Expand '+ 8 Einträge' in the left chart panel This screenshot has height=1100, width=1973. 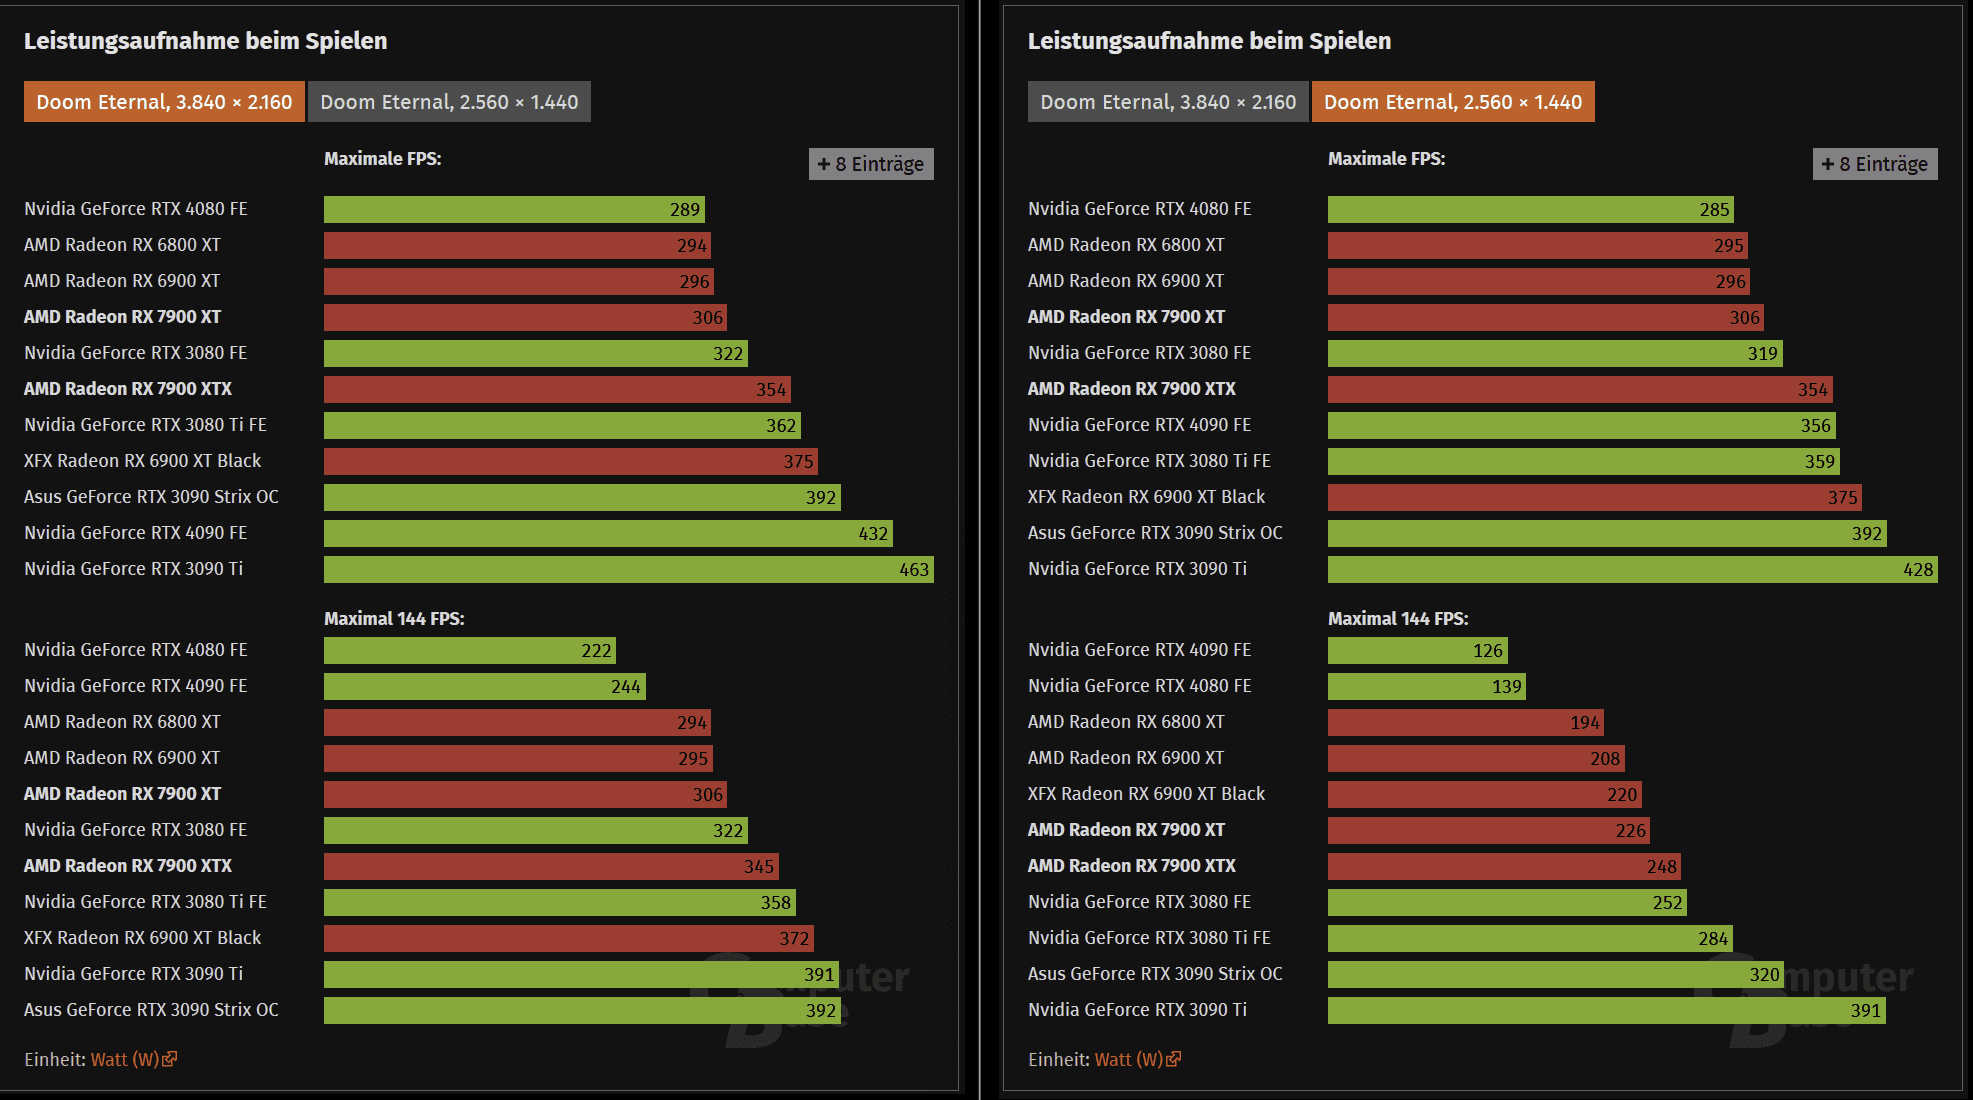(x=870, y=164)
